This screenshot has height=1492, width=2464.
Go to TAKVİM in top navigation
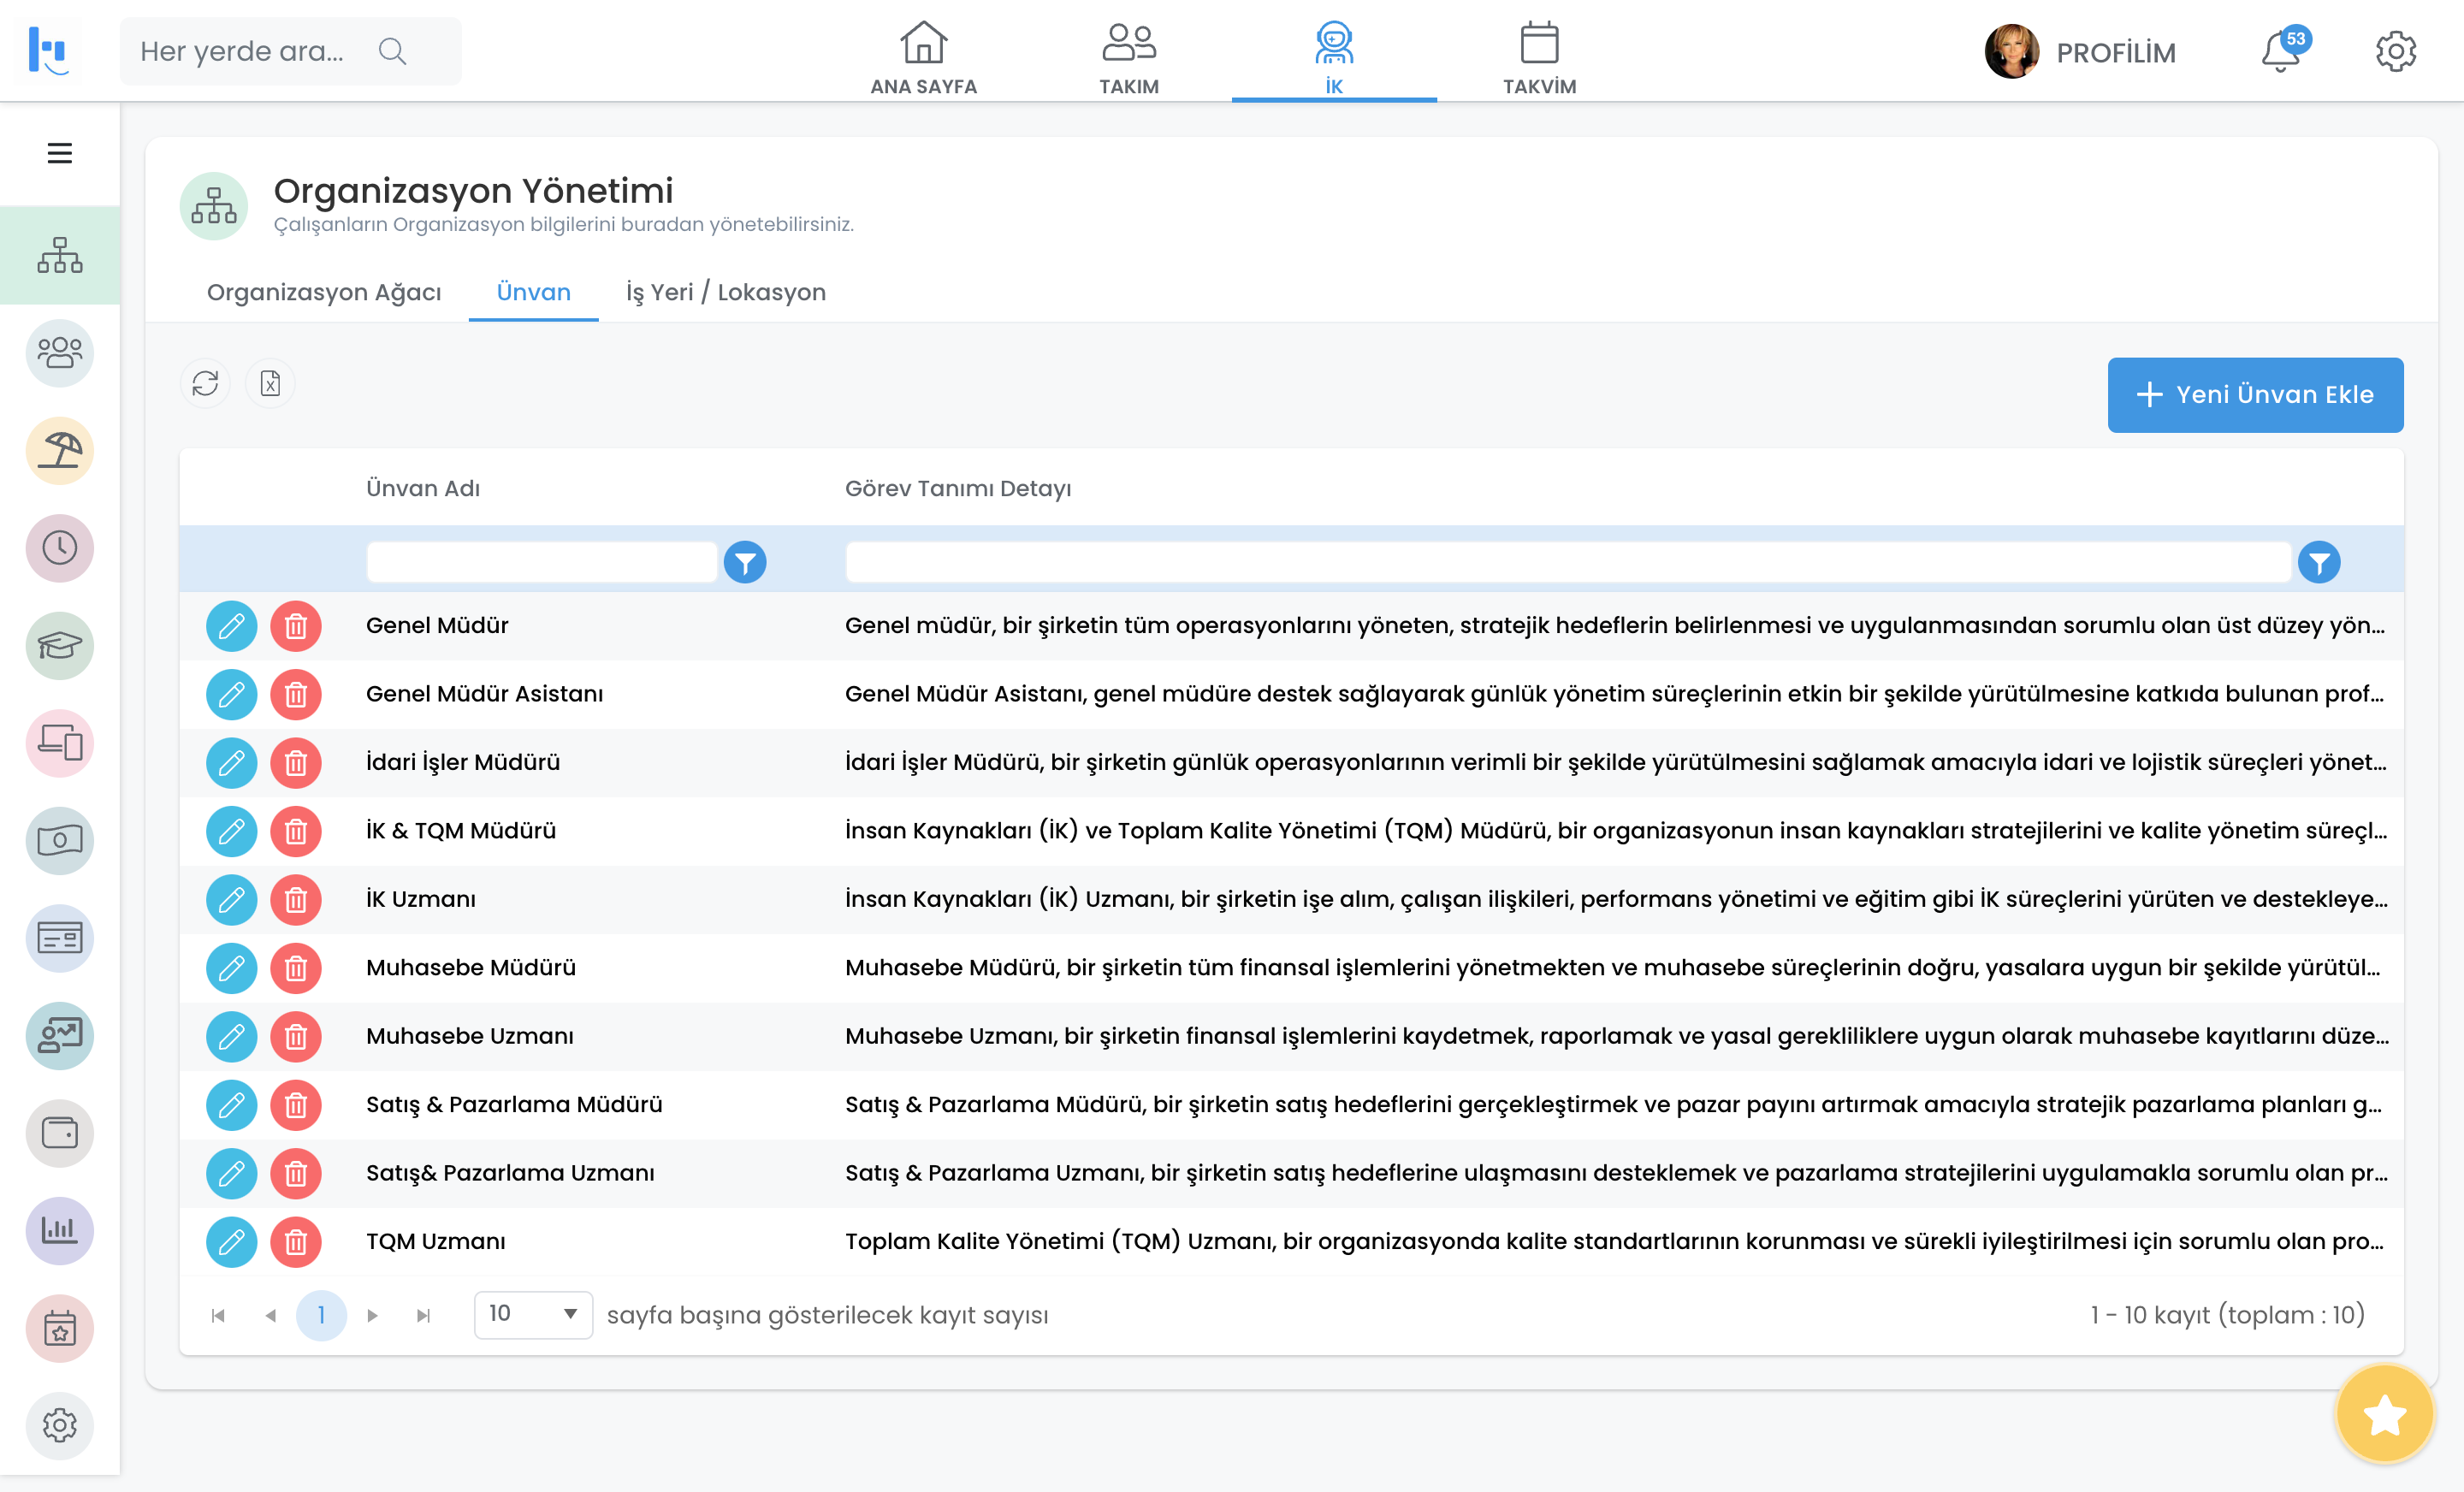(1539, 58)
